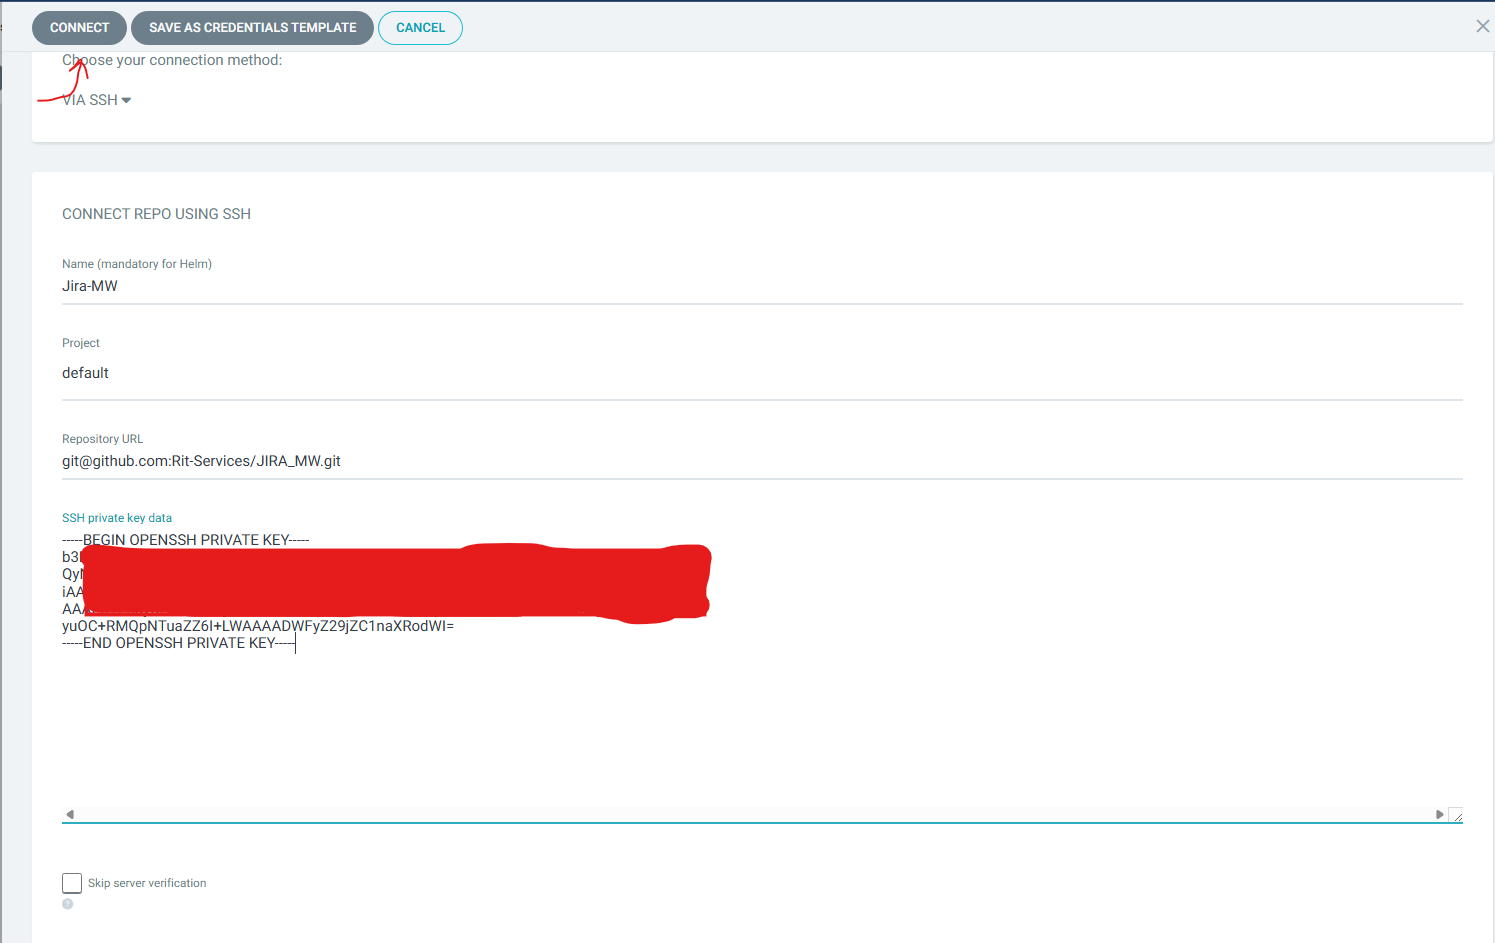Tick the Skip server verification checkbox
The height and width of the screenshot is (943, 1495).
point(72,883)
